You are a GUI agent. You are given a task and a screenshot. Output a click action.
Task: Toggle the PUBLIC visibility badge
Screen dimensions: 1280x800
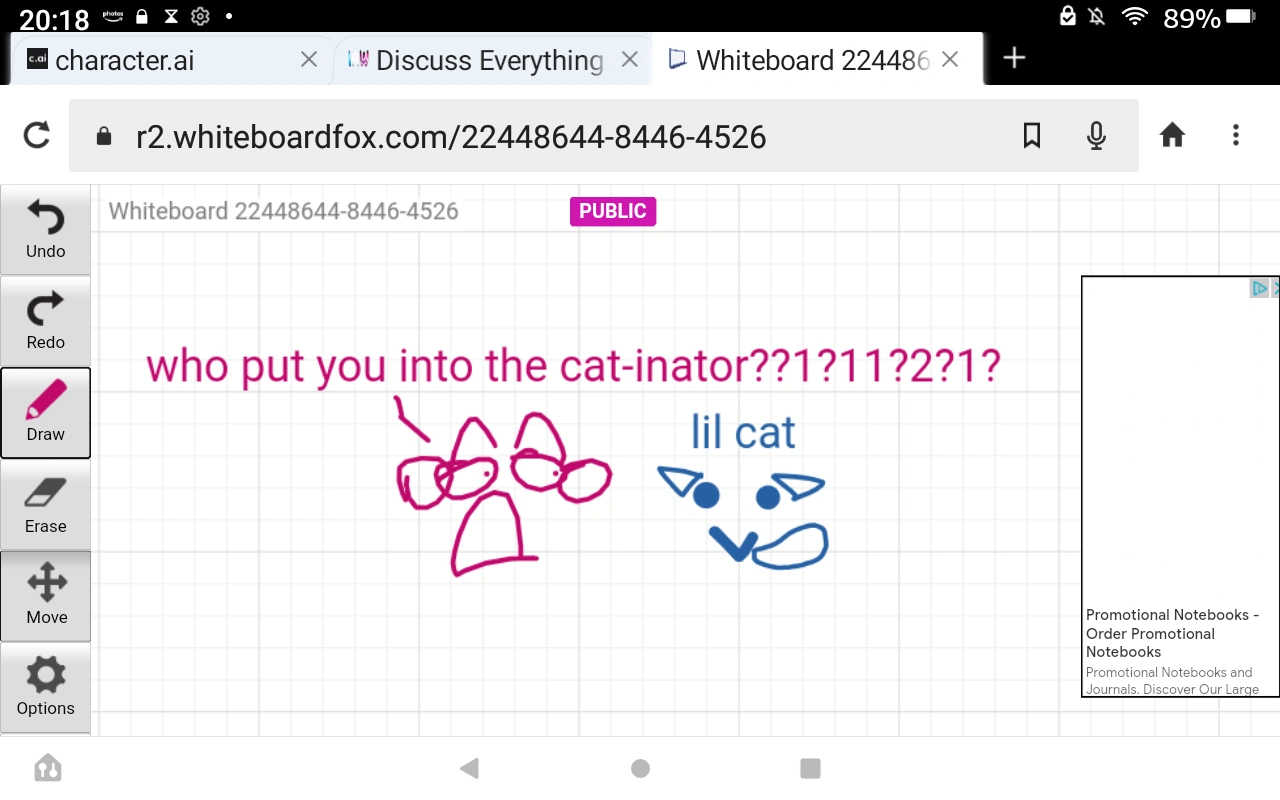(x=612, y=211)
